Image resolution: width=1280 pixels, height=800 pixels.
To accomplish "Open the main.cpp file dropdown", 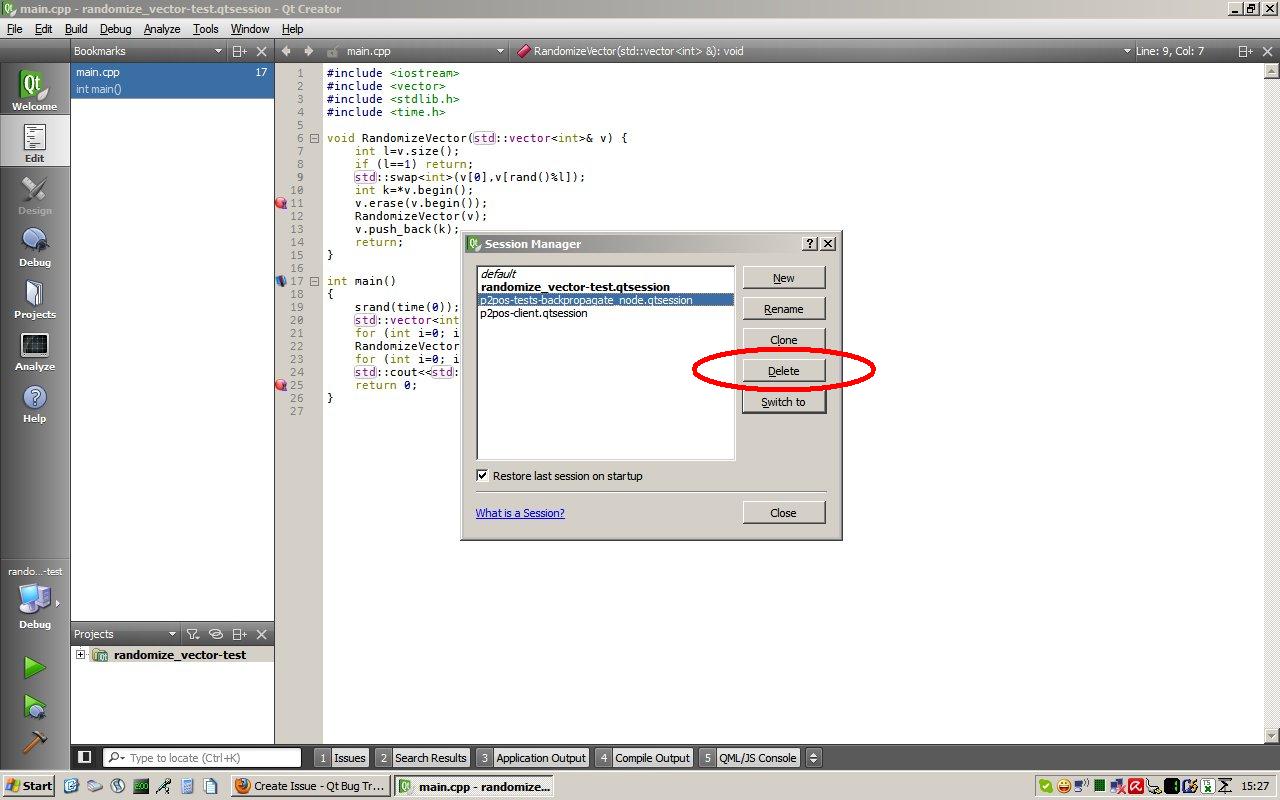I will click(500, 51).
